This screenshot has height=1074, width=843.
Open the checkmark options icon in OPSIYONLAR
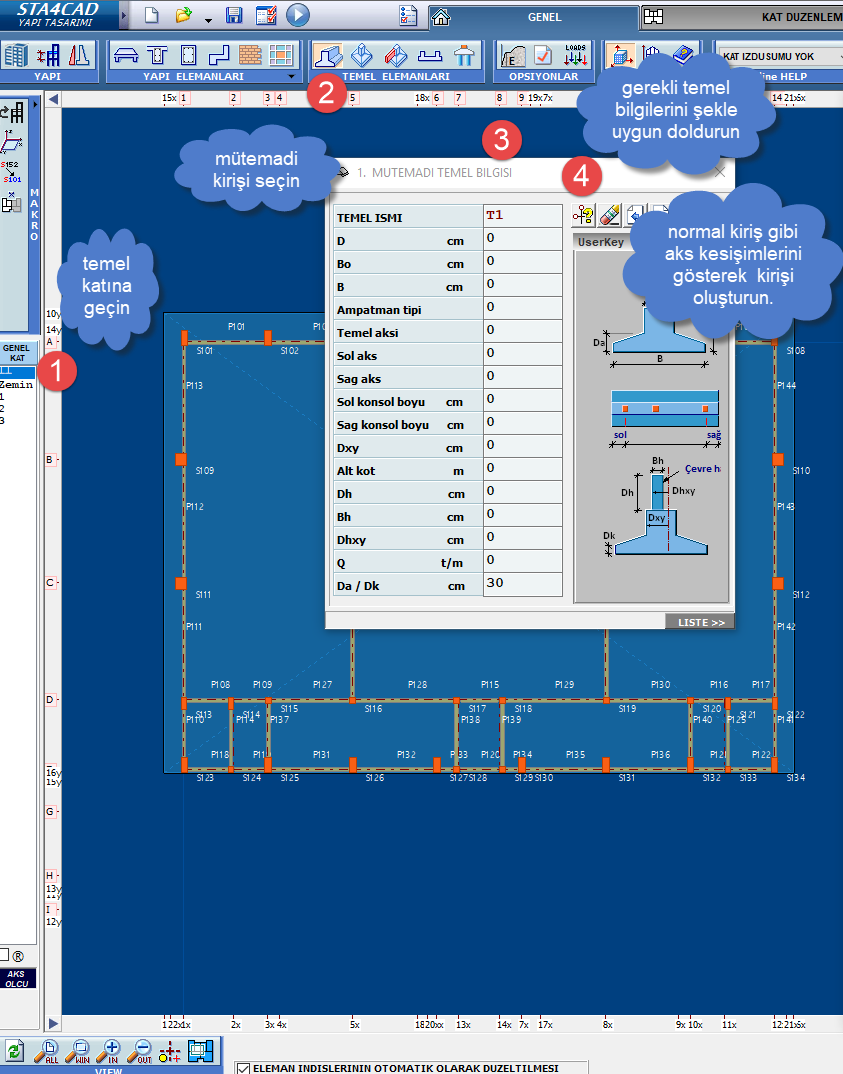click(x=543, y=55)
